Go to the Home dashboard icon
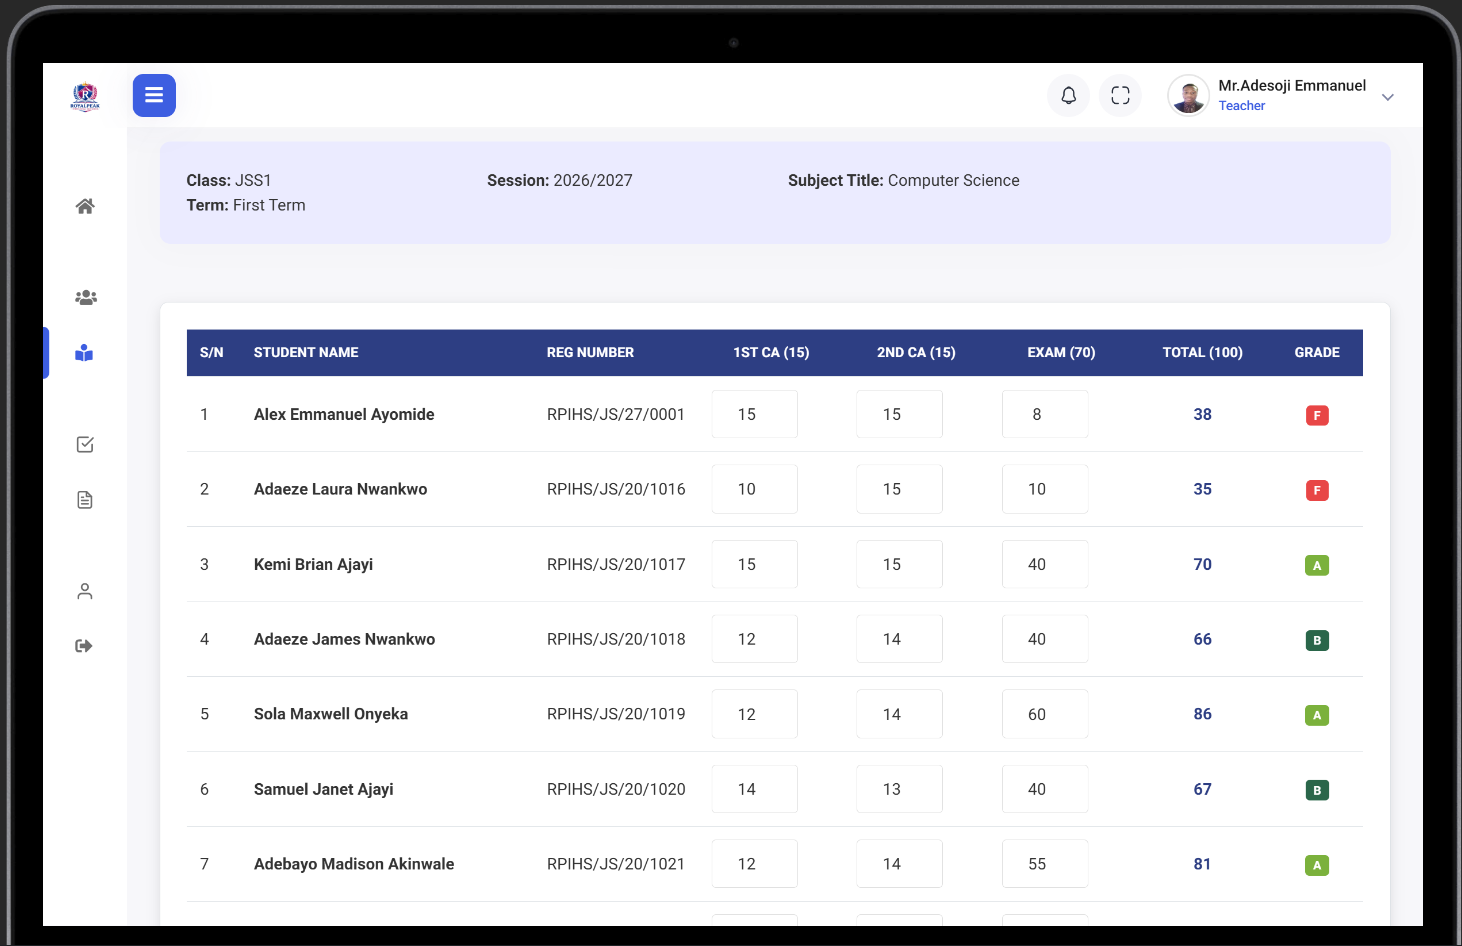Screen dimensions: 1462x946 pos(85,206)
